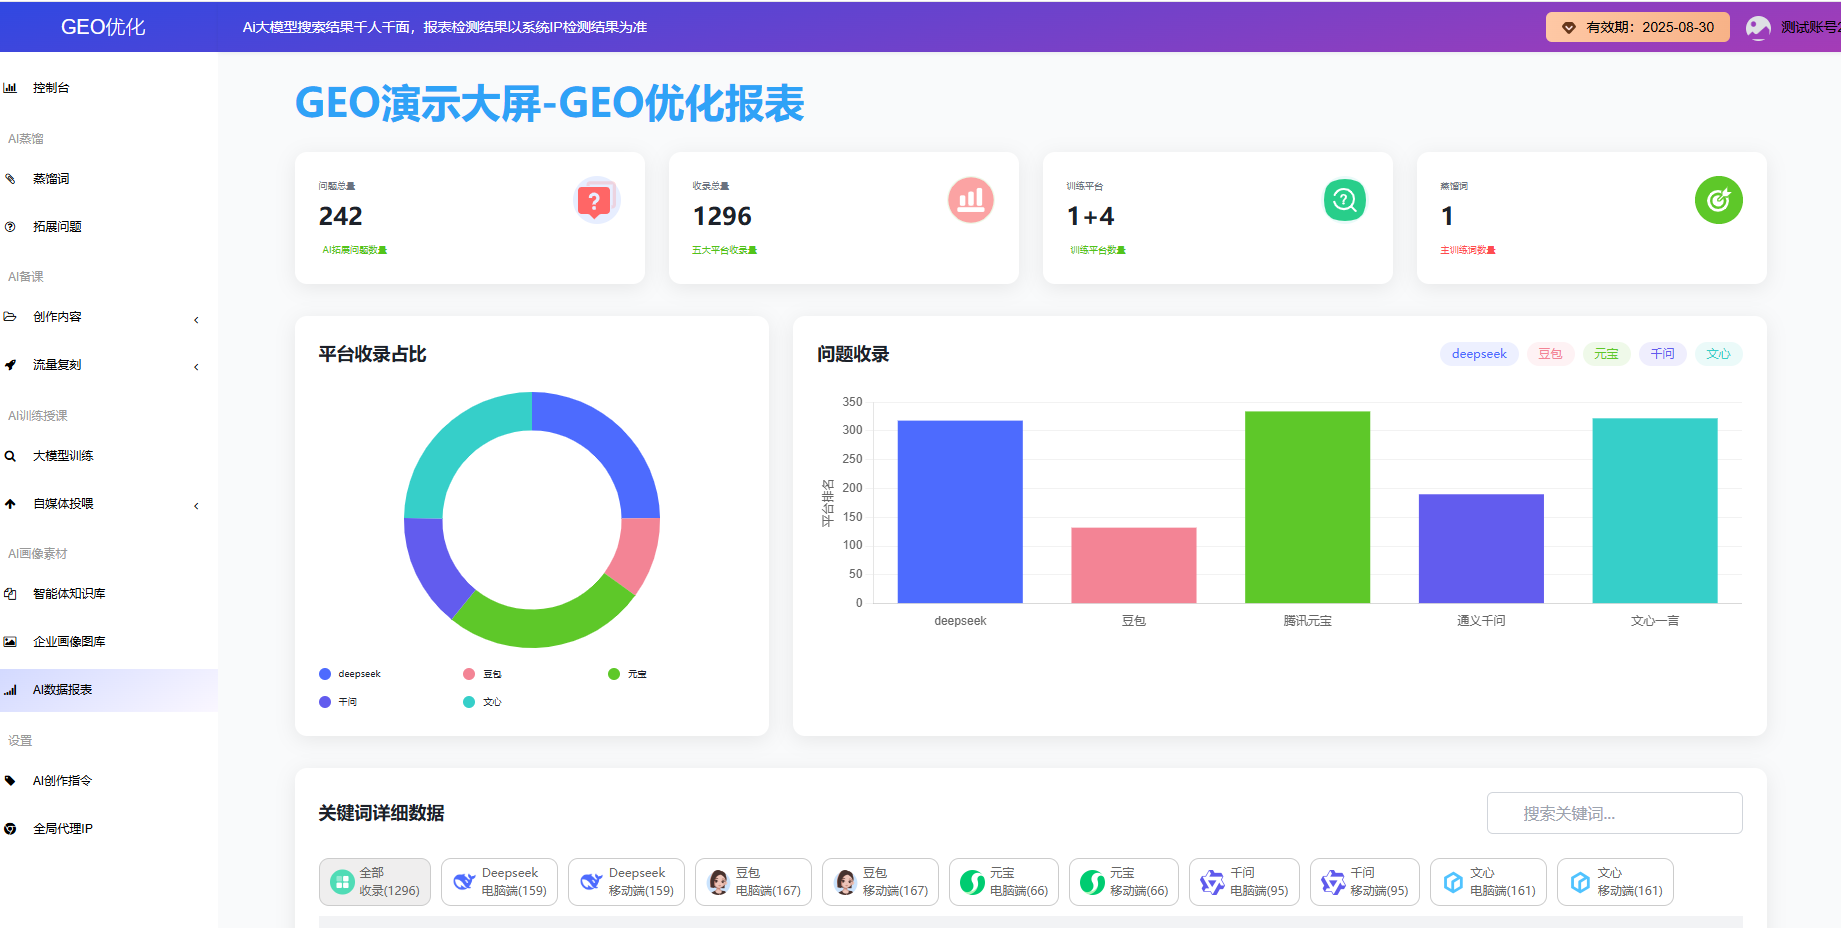1841x928 pixels.
Task: Click the red question mark icon in the 242 card
Action: (594, 201)
